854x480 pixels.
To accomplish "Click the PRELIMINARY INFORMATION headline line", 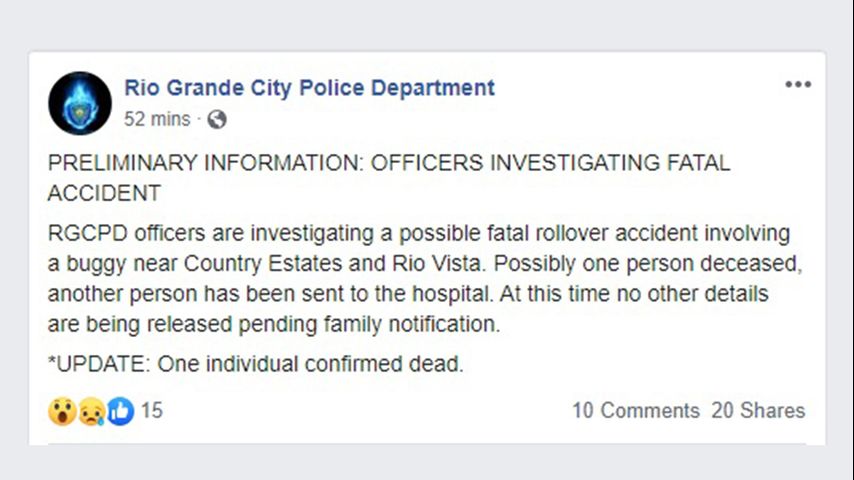I will [x=388, y=164].
